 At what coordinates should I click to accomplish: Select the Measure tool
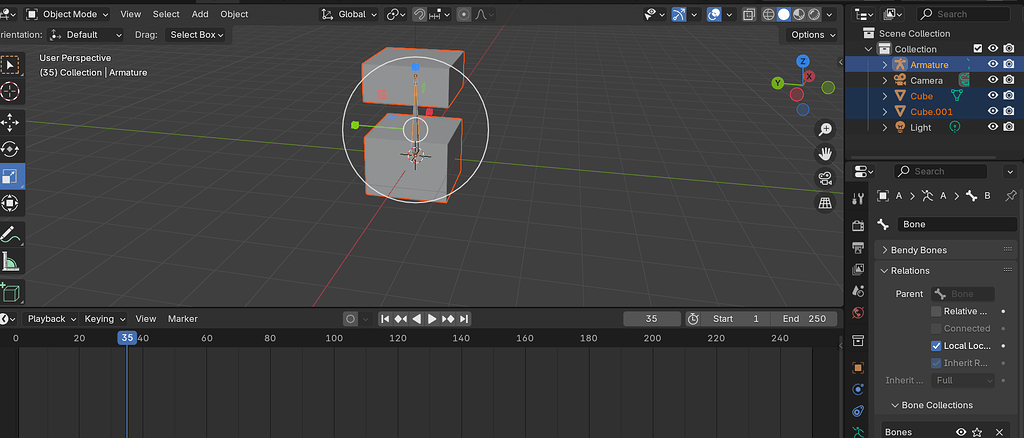pyautogui.click(x=11, y=262)
